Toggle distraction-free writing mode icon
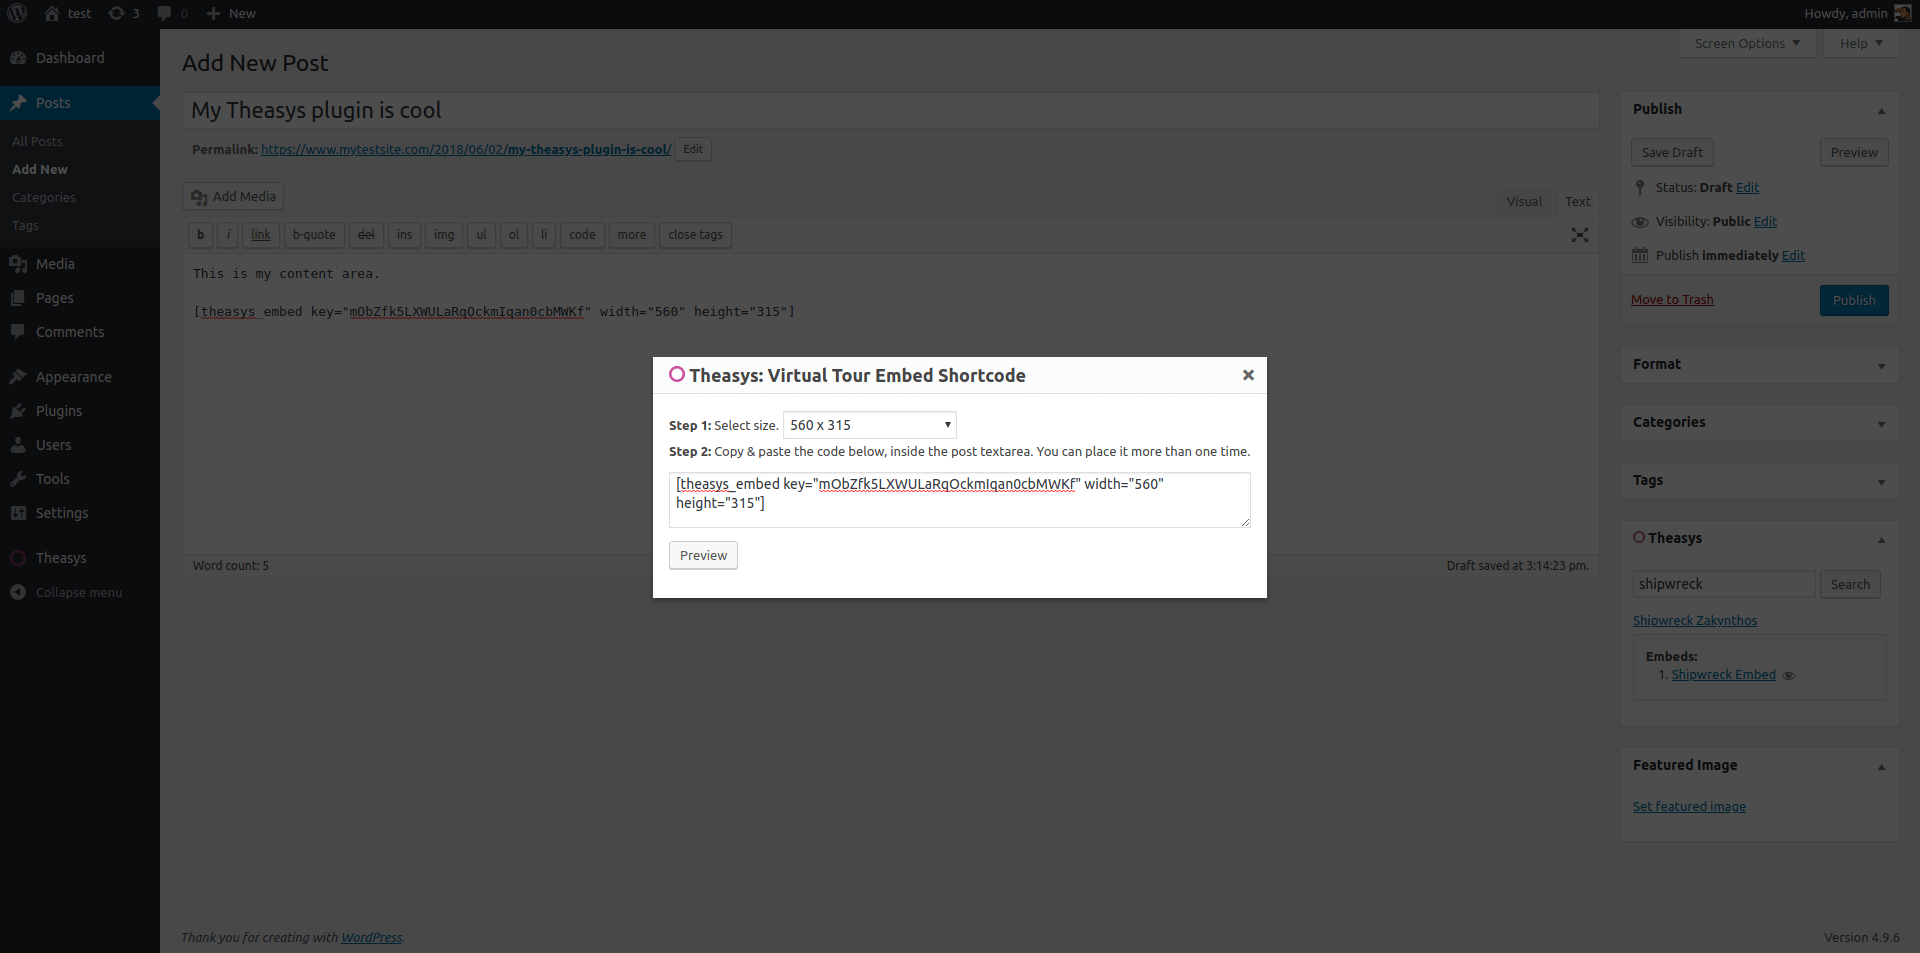The height and width of the screenshot is (953, 1920). [x=1580, y=235]
